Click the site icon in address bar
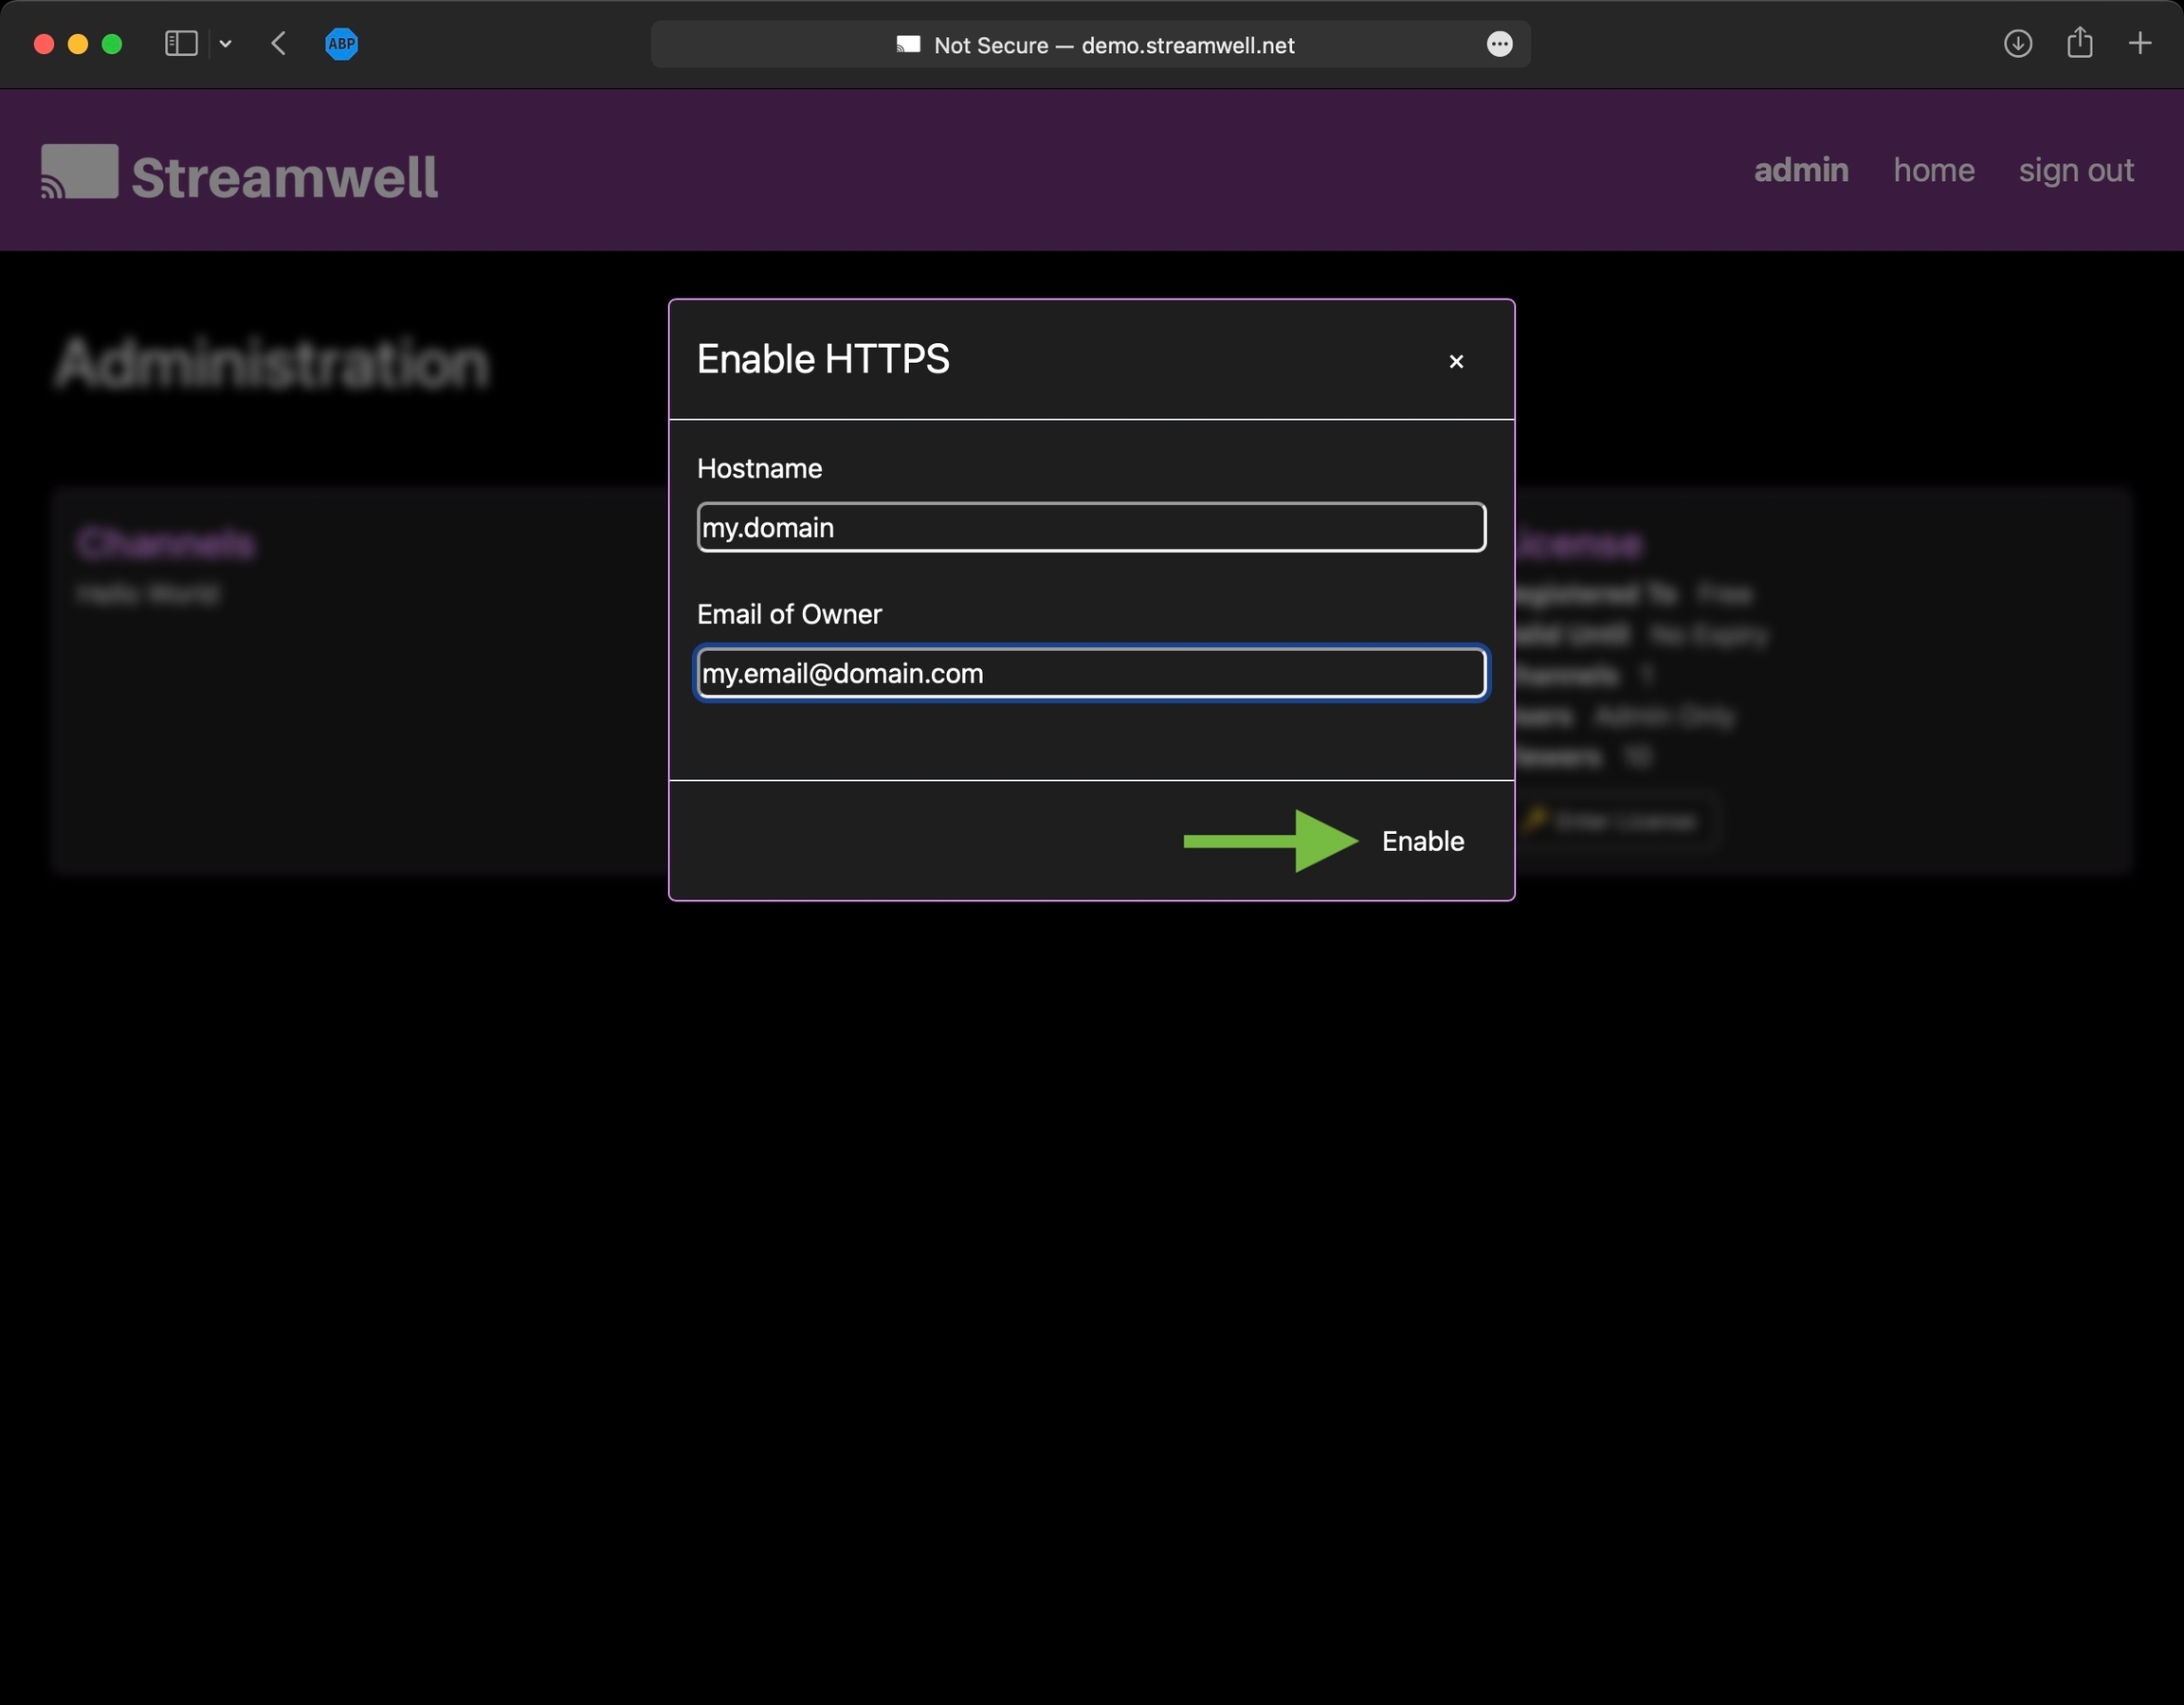The width and height of the screenshot is (2184, 1705). coord(907,45)
